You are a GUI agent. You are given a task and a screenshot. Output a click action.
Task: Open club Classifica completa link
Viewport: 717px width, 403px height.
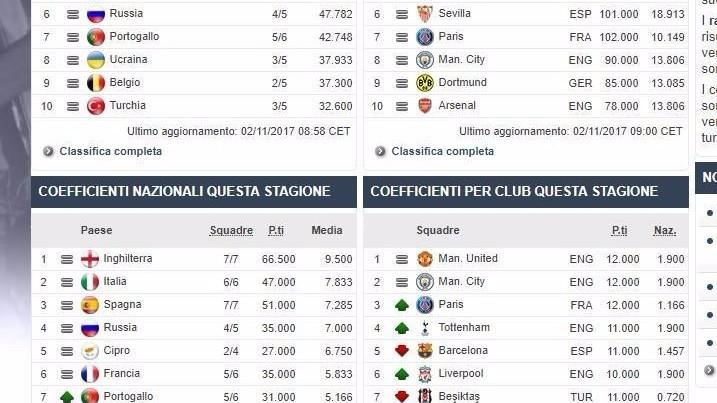[x=442, y=151]
